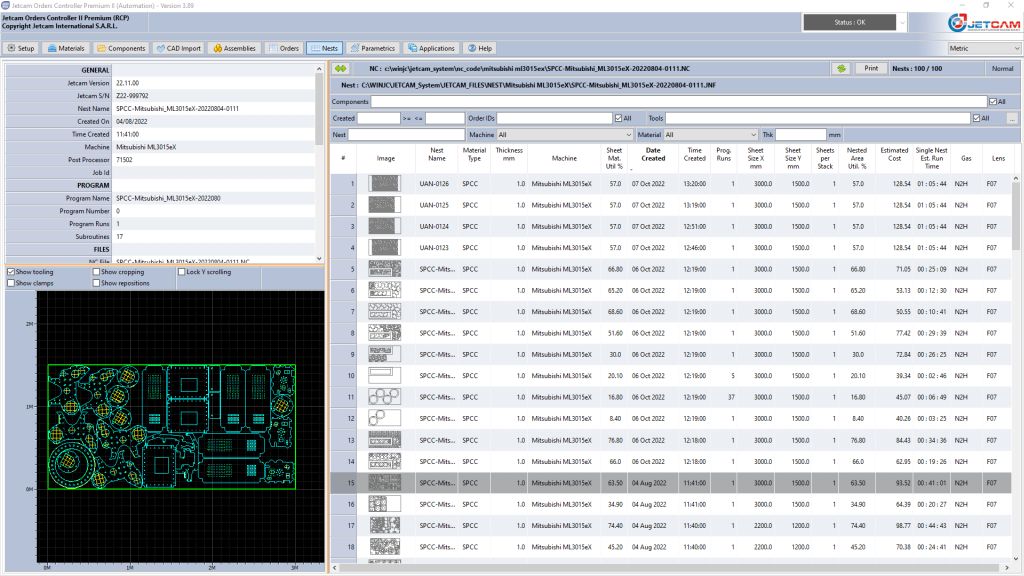Click the ellipsis button next to Tools filter
The width and height of the screenshot is (1024, 576).
pos(1012,118)
